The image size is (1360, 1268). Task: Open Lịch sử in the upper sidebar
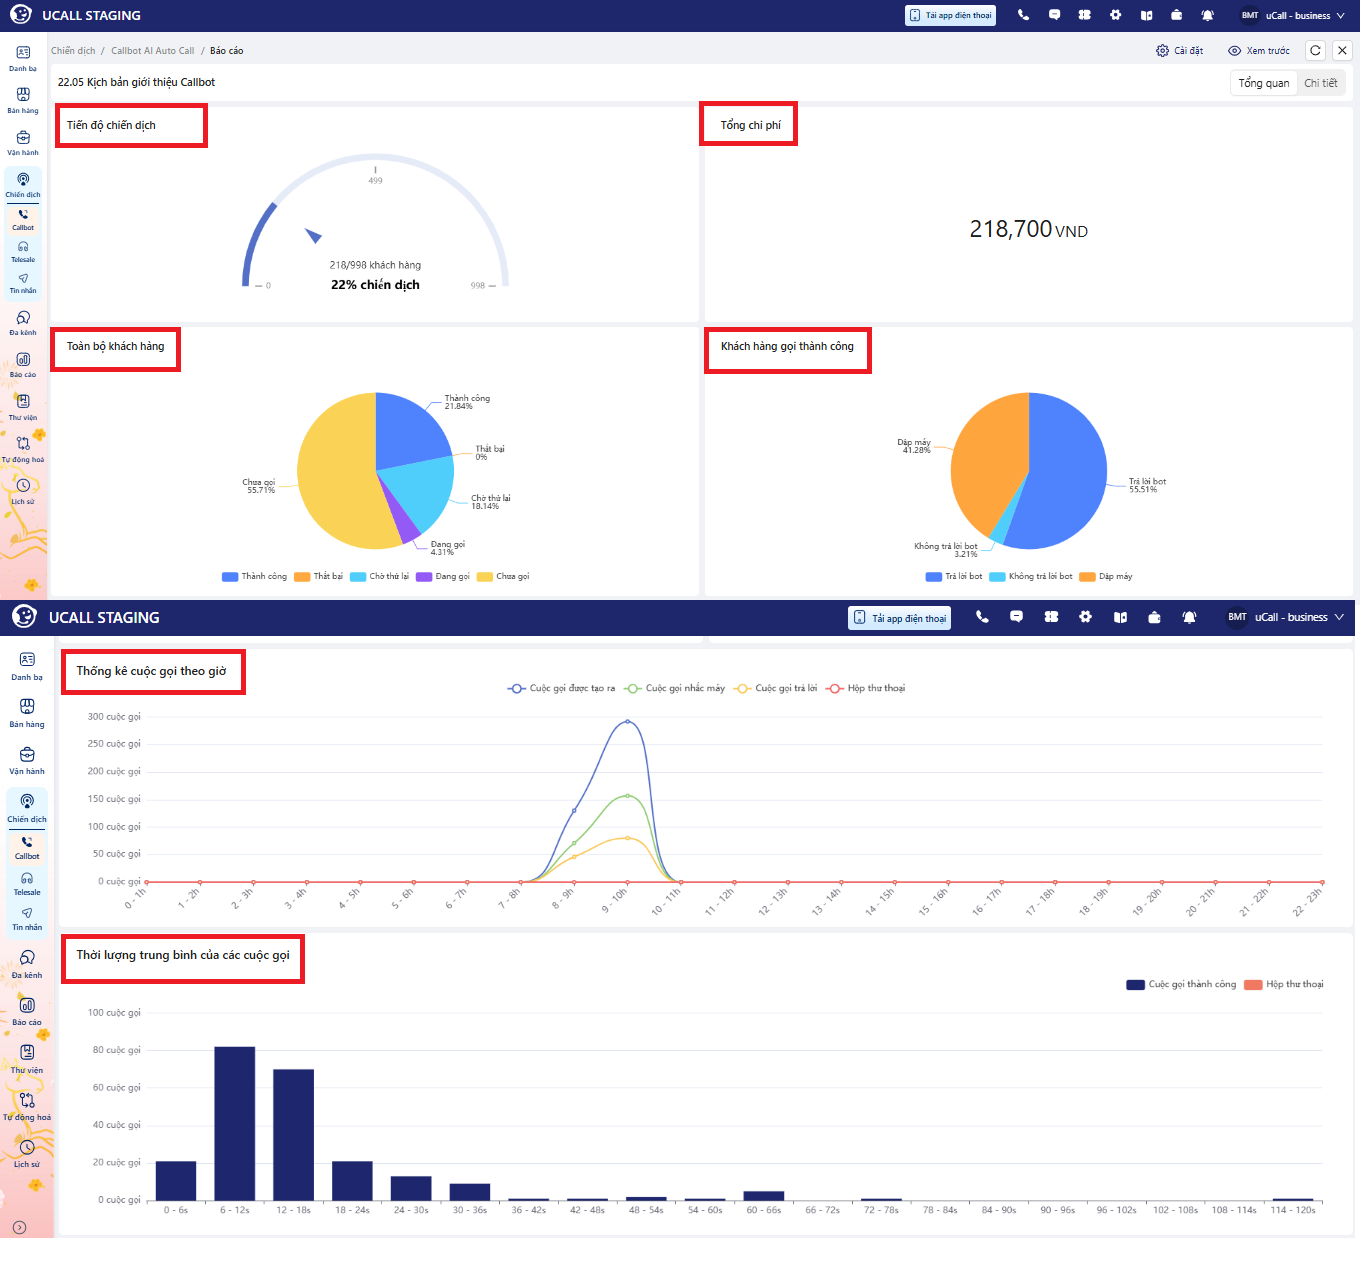click(23, 491)
